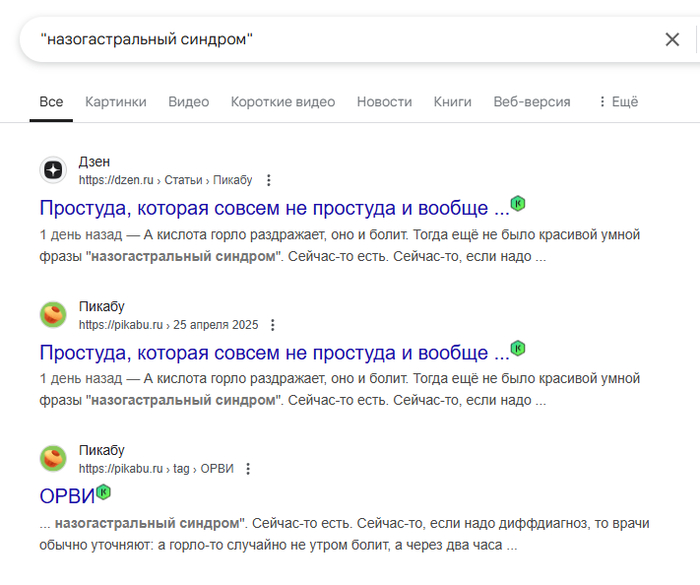
Task: Select the Веб-версия tab
Action: [x=532, y=102]
